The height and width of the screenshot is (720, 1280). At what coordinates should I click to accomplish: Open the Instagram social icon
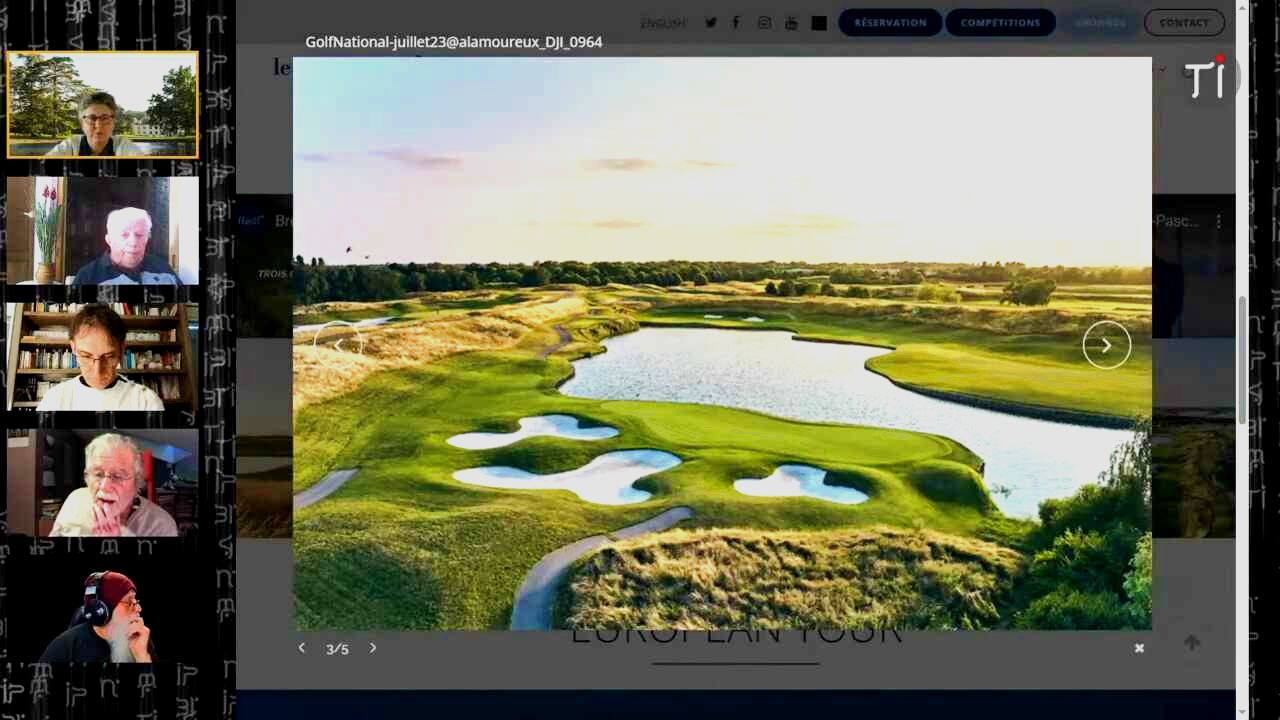pos(764,23)
